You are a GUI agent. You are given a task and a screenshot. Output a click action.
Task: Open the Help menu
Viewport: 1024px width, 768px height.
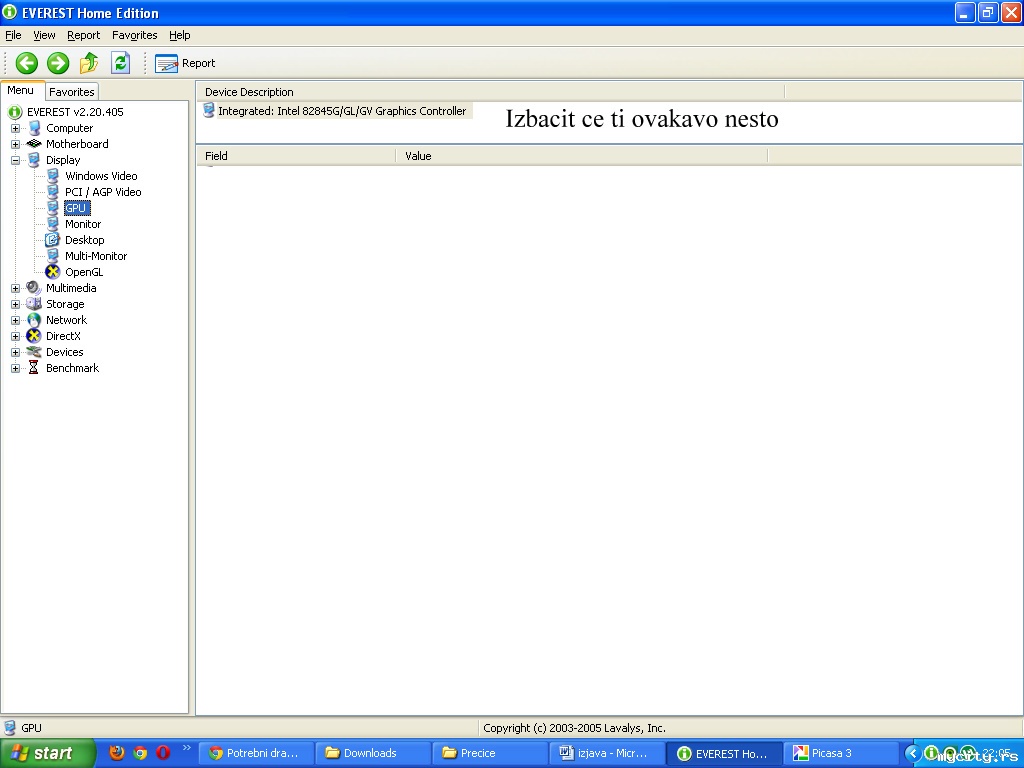click(180, 35)
